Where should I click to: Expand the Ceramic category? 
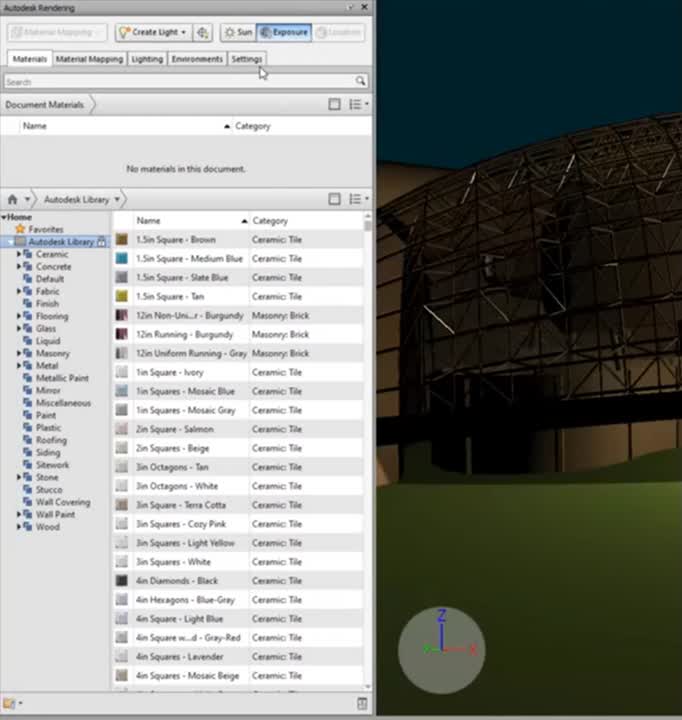point(19,253)
